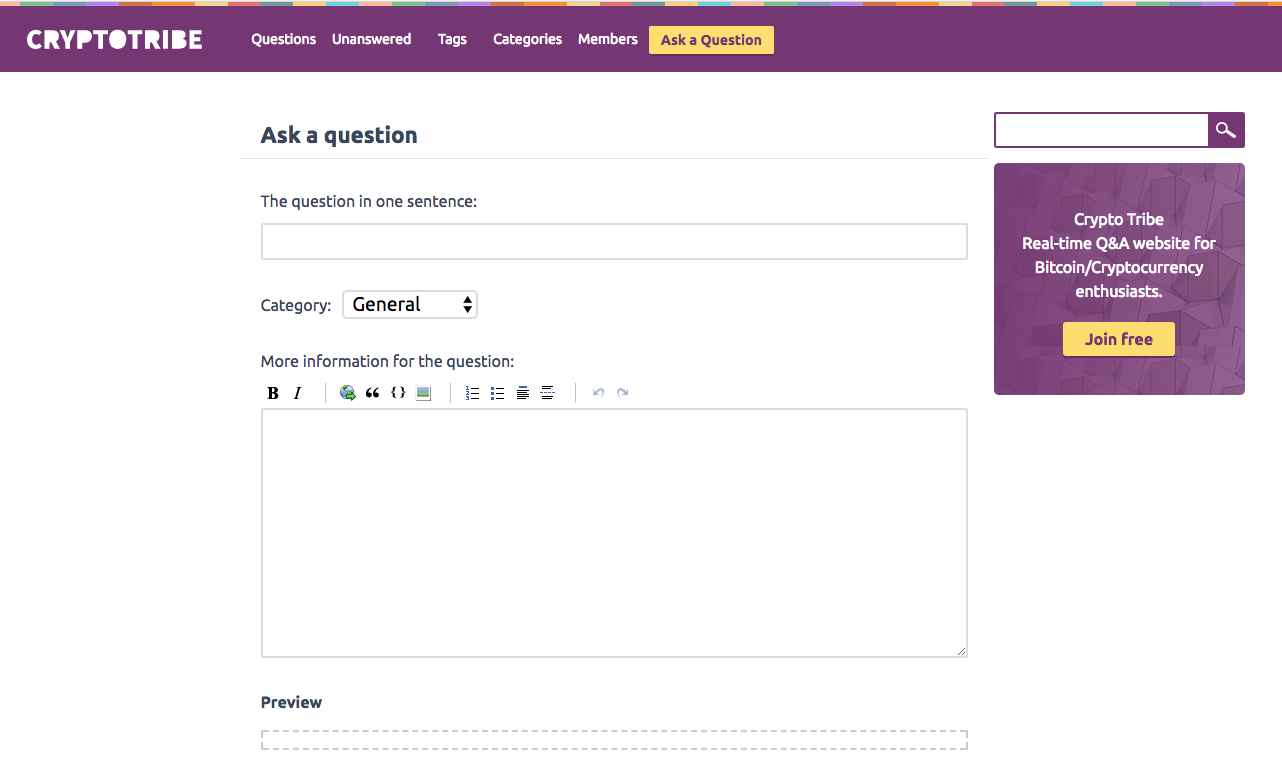Focus the question in one sentence field
This screenshot has width=1282, height=769.
click(x=614, y=242)
